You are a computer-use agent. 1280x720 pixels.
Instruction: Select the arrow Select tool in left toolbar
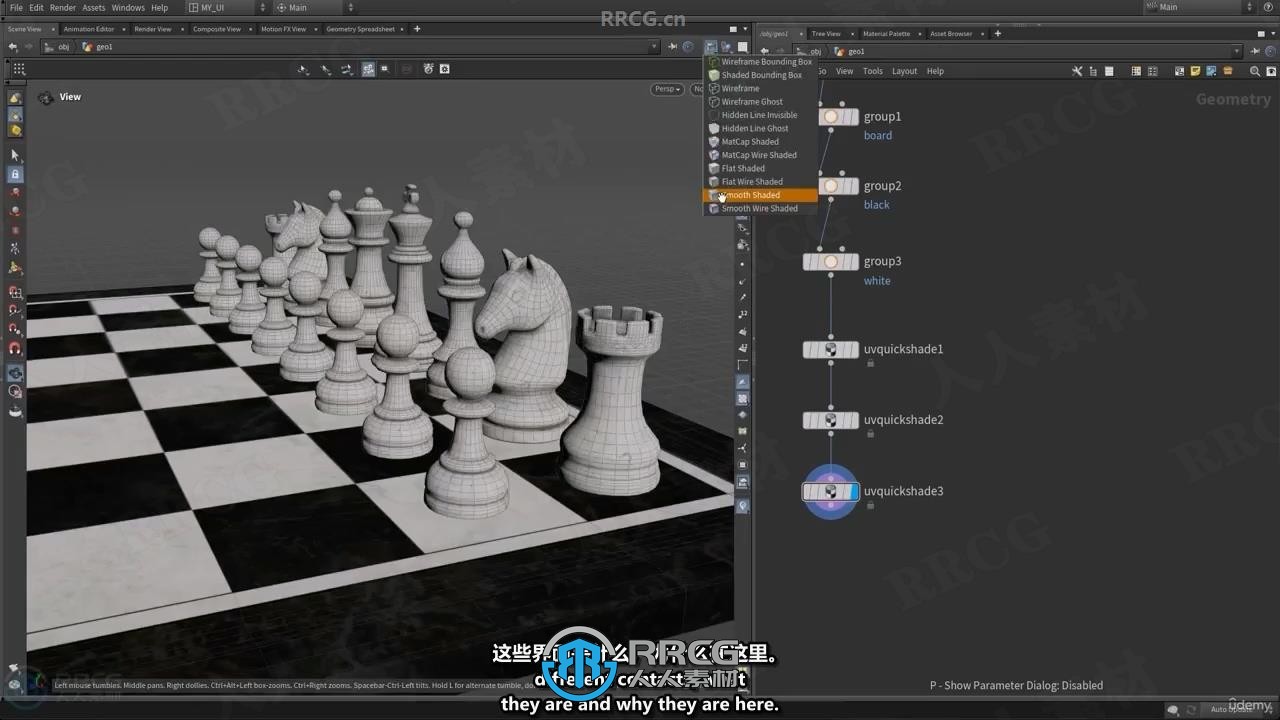[x=15, y=156]
